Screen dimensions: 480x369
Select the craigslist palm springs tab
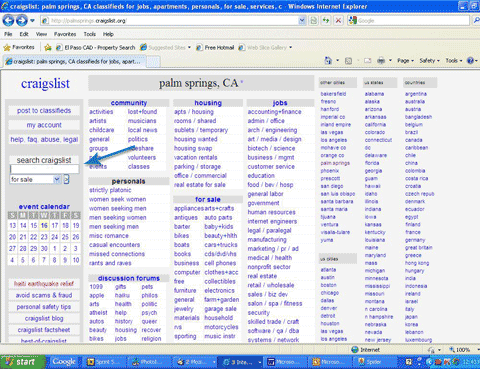[74, 62]
